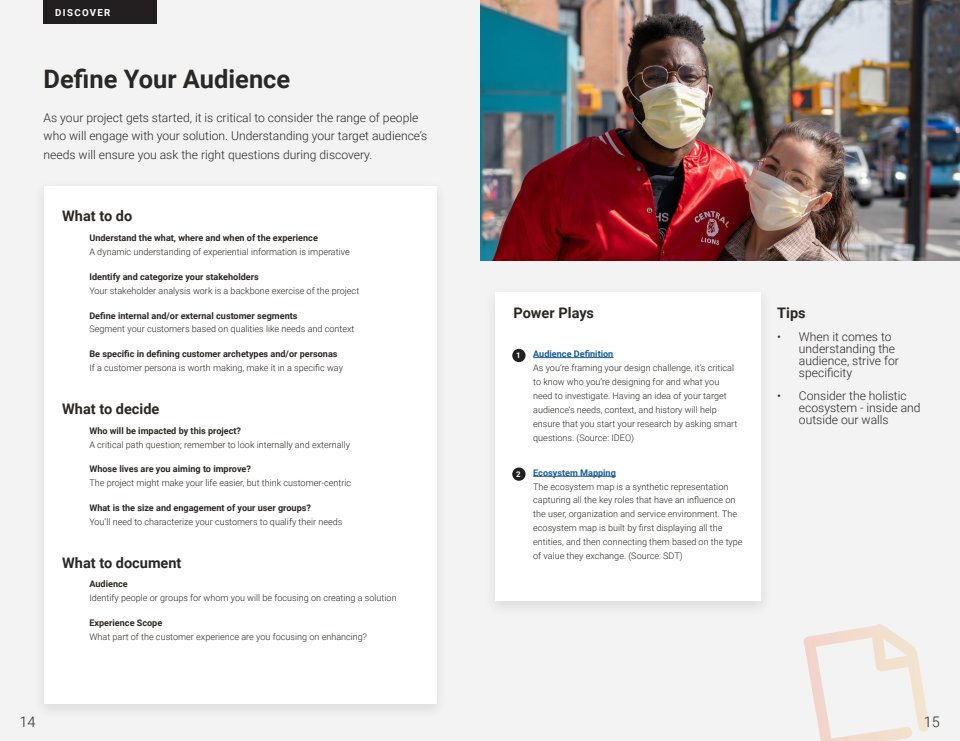Click 'Who will be impacted by this project?' question
Viewport: 960px width, 741px height.
coord(164,431)
